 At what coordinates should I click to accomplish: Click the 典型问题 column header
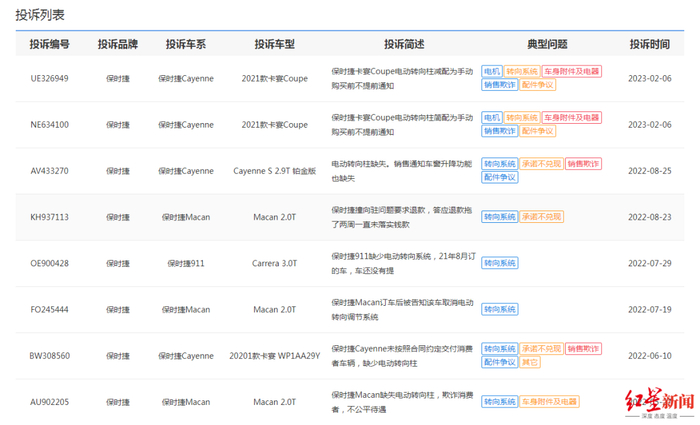[547, 44]
